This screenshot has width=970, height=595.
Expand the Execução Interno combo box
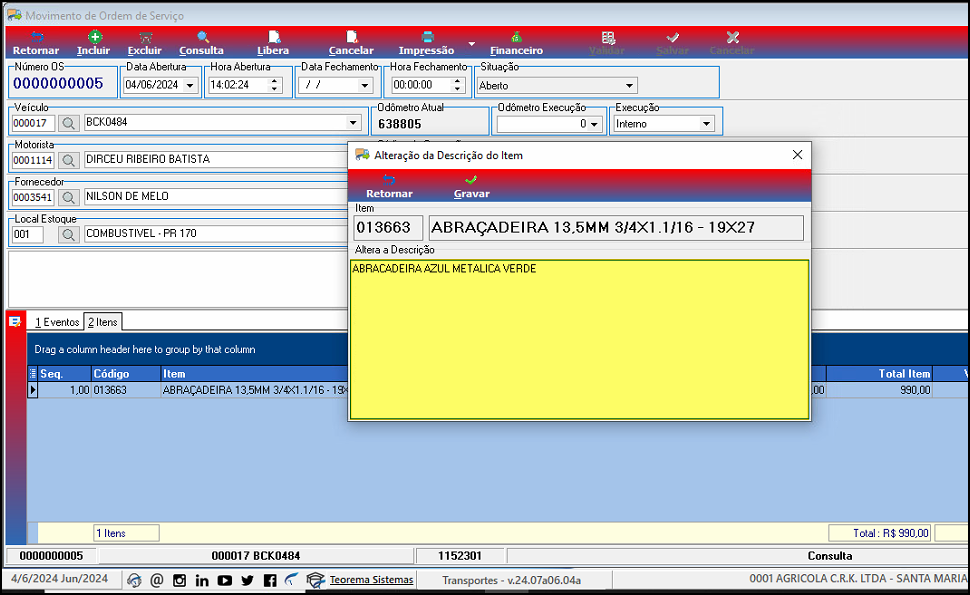pos(706,124)
